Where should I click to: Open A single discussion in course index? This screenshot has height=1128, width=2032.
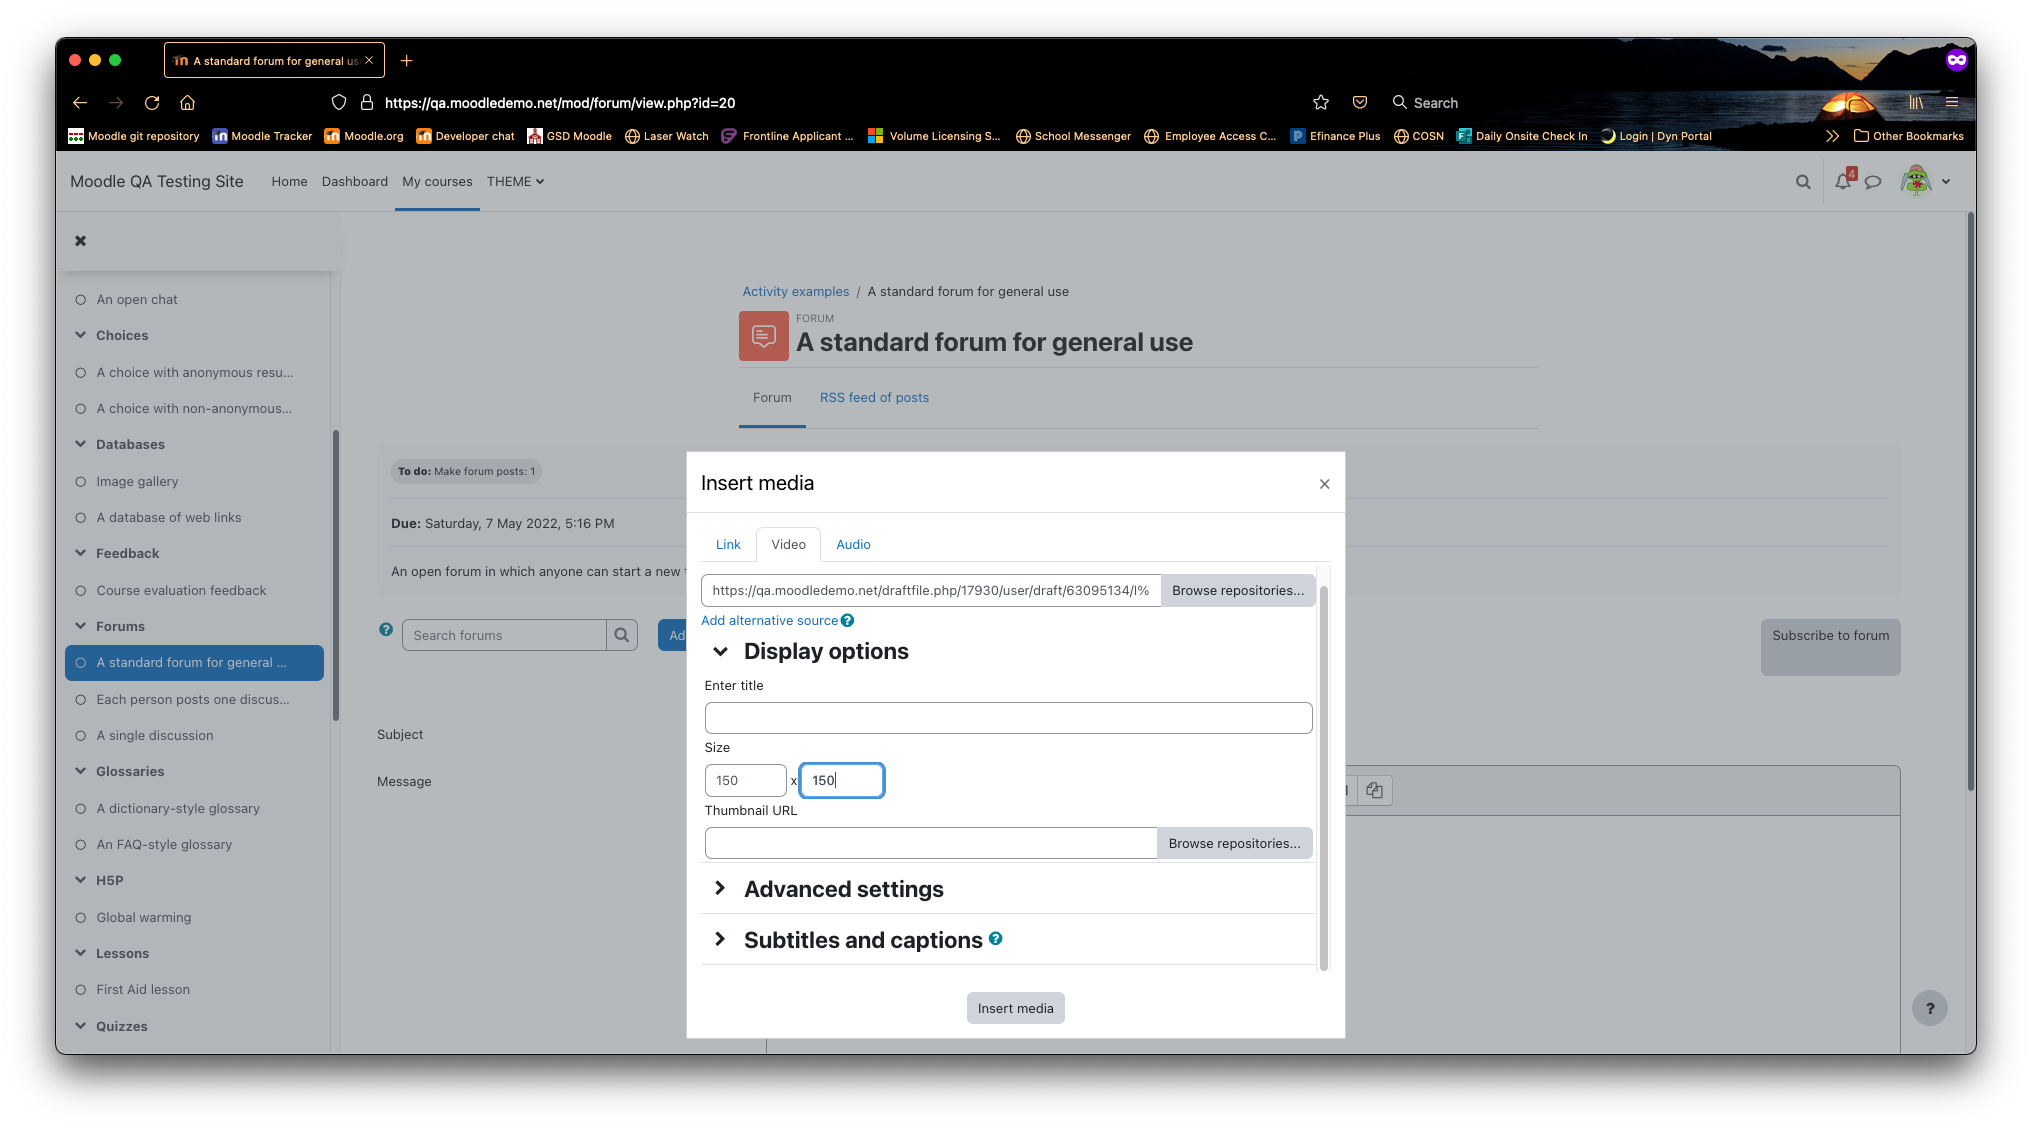(155, 736)
